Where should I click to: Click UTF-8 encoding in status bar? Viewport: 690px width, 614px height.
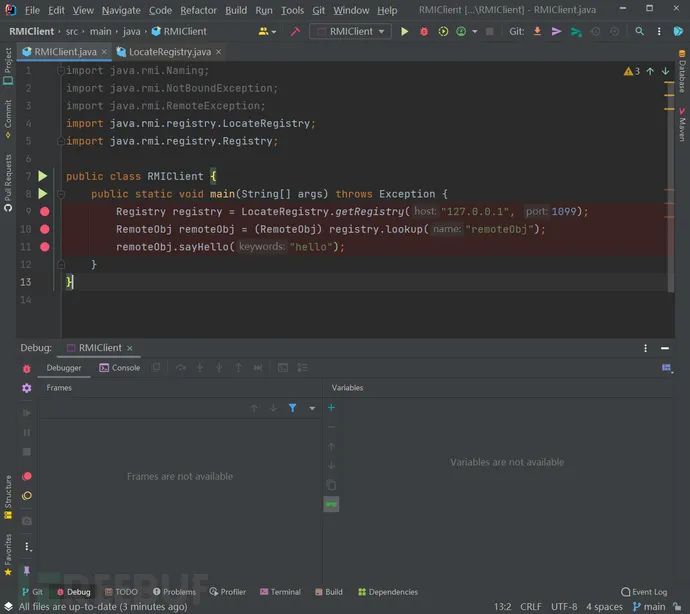[564, 607]
